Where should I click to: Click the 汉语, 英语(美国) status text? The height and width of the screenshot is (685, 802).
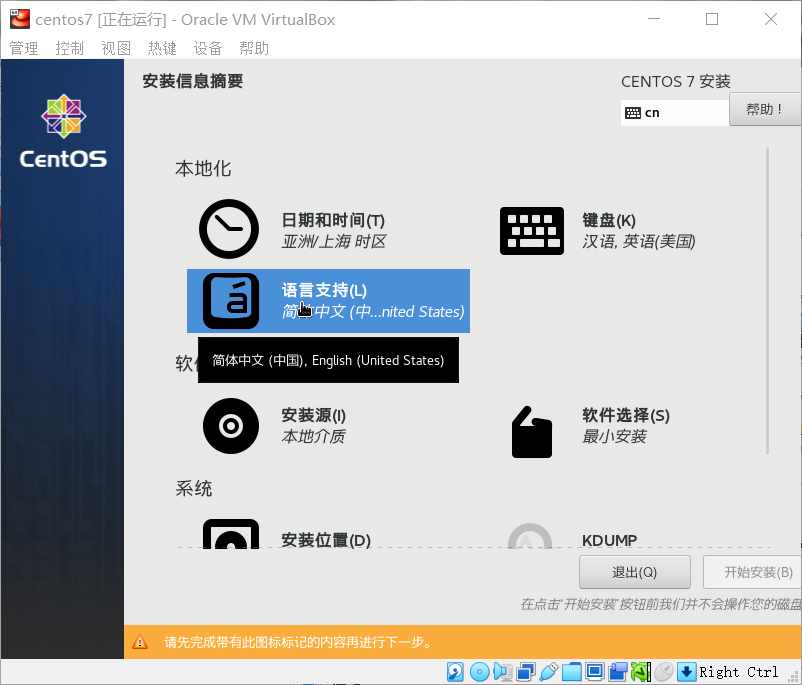(x=638, y=241)
